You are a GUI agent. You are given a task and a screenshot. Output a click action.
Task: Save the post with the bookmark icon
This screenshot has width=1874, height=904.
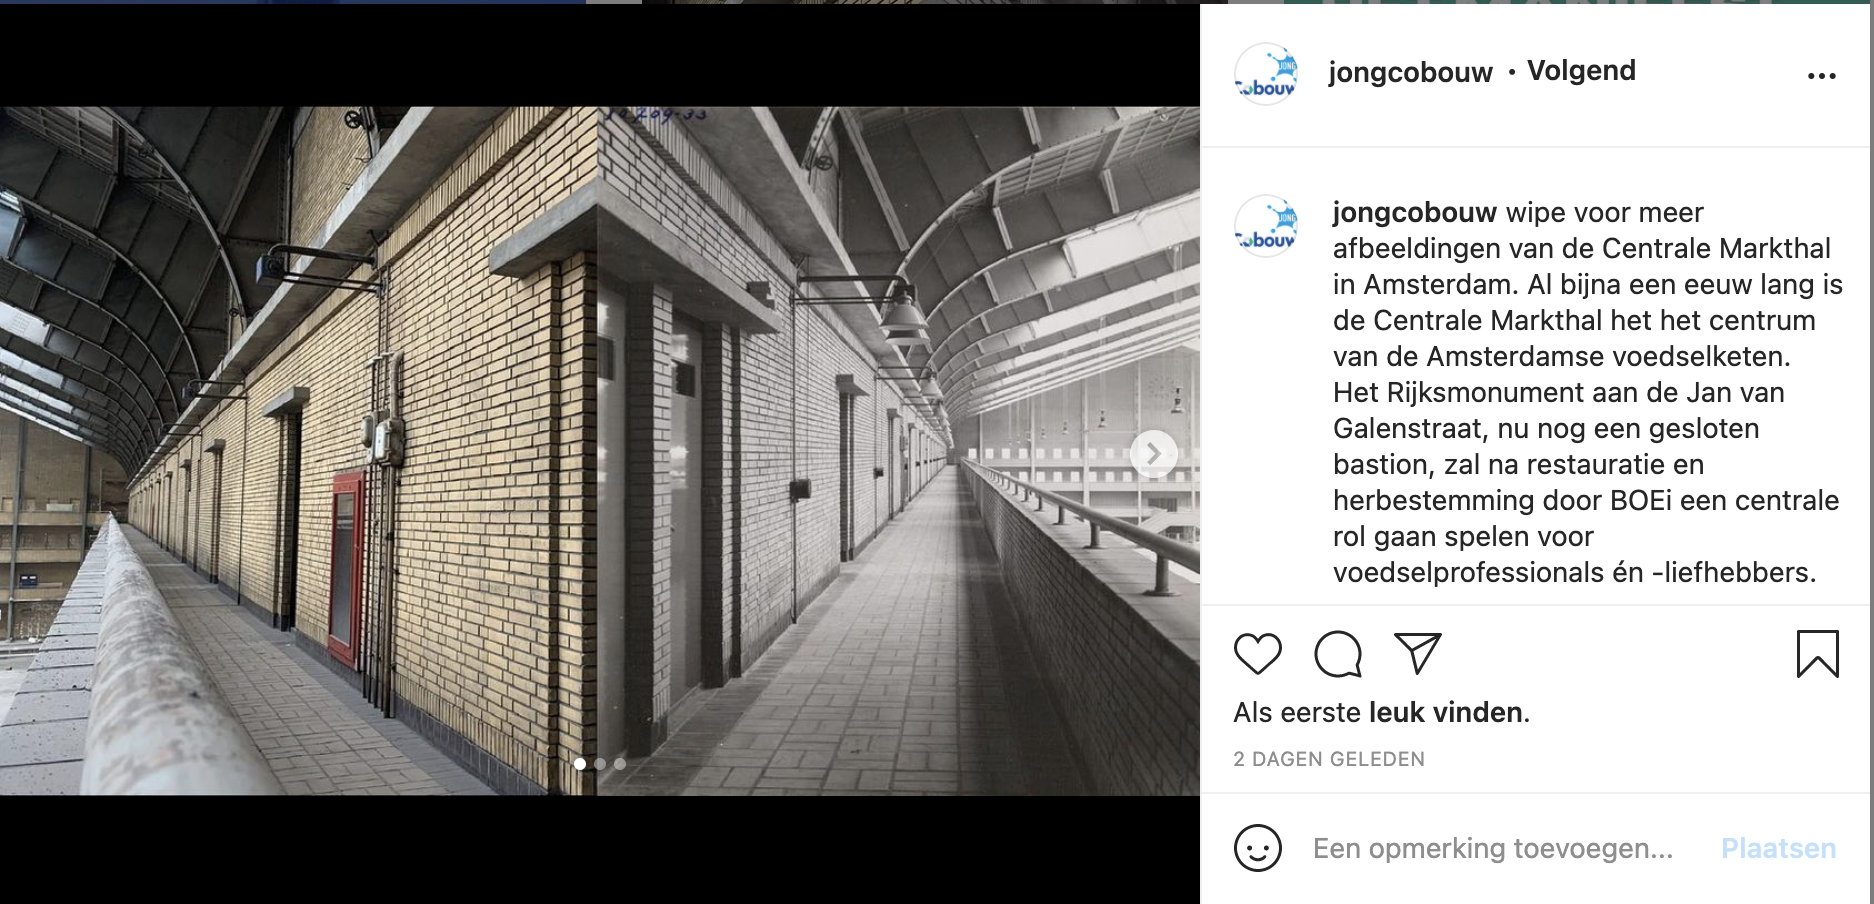1817,654
